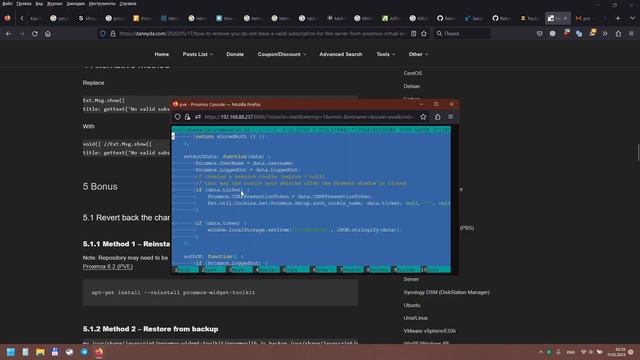Click the Pocket save icon in toolbar

point(540,34)
